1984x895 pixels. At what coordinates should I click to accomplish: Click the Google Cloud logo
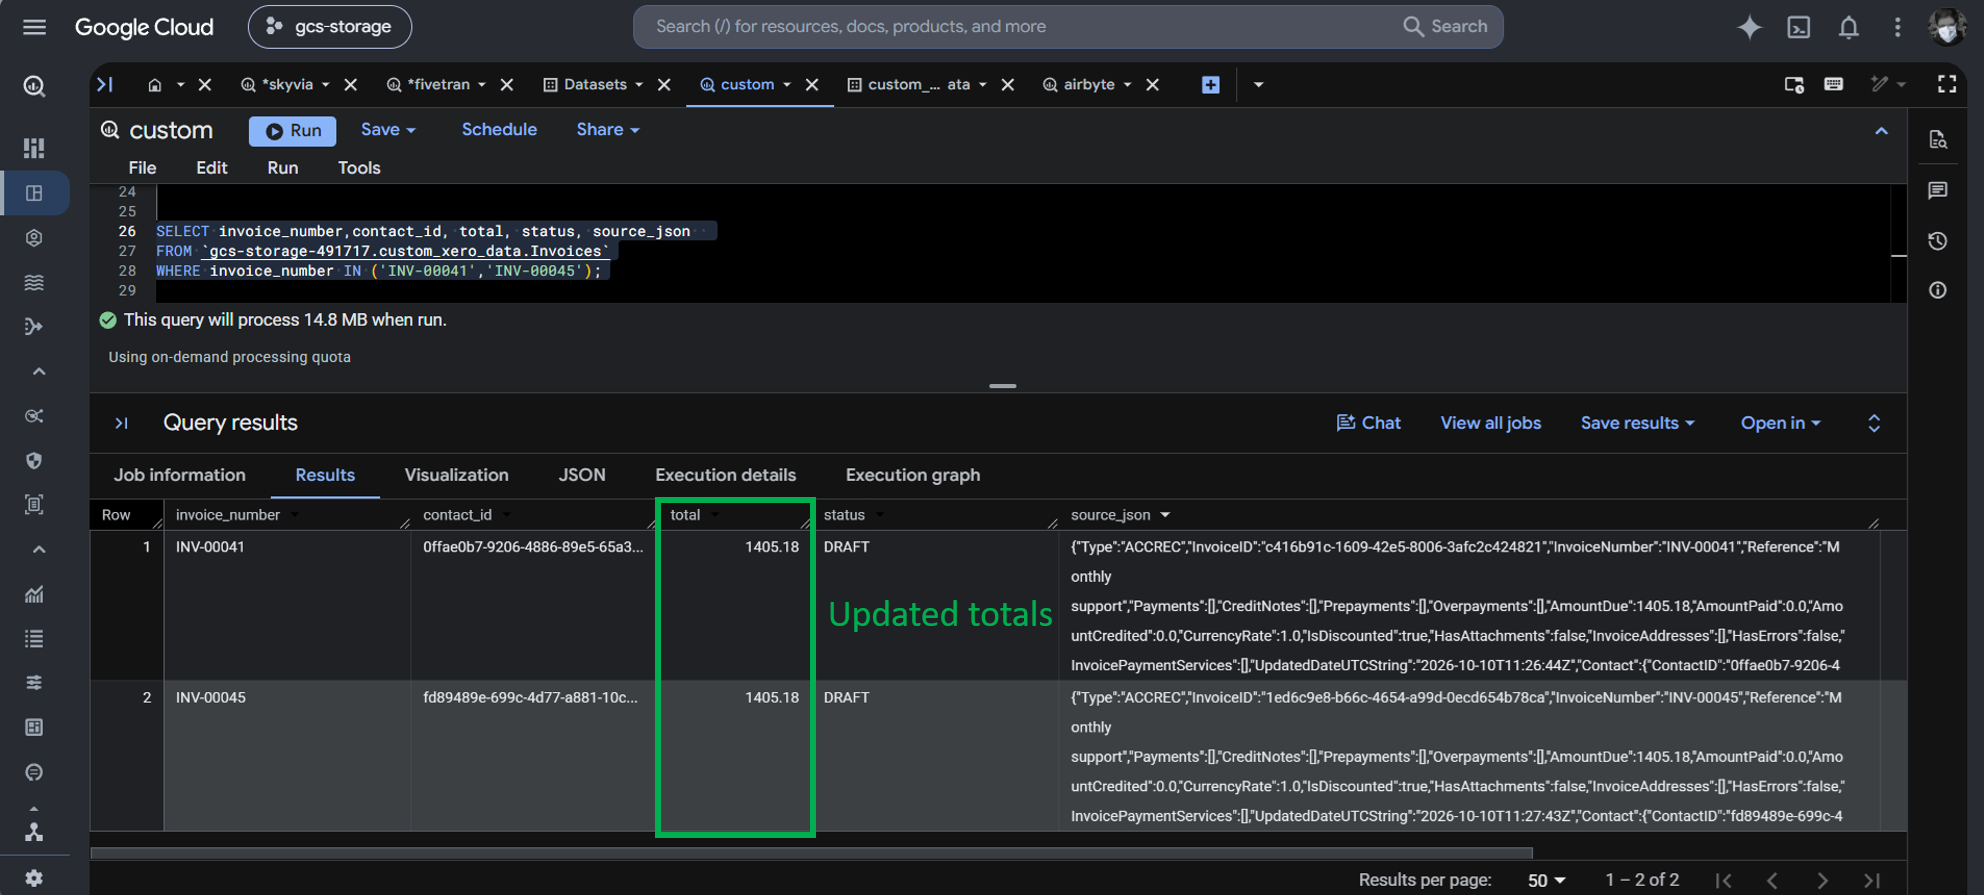144,27
